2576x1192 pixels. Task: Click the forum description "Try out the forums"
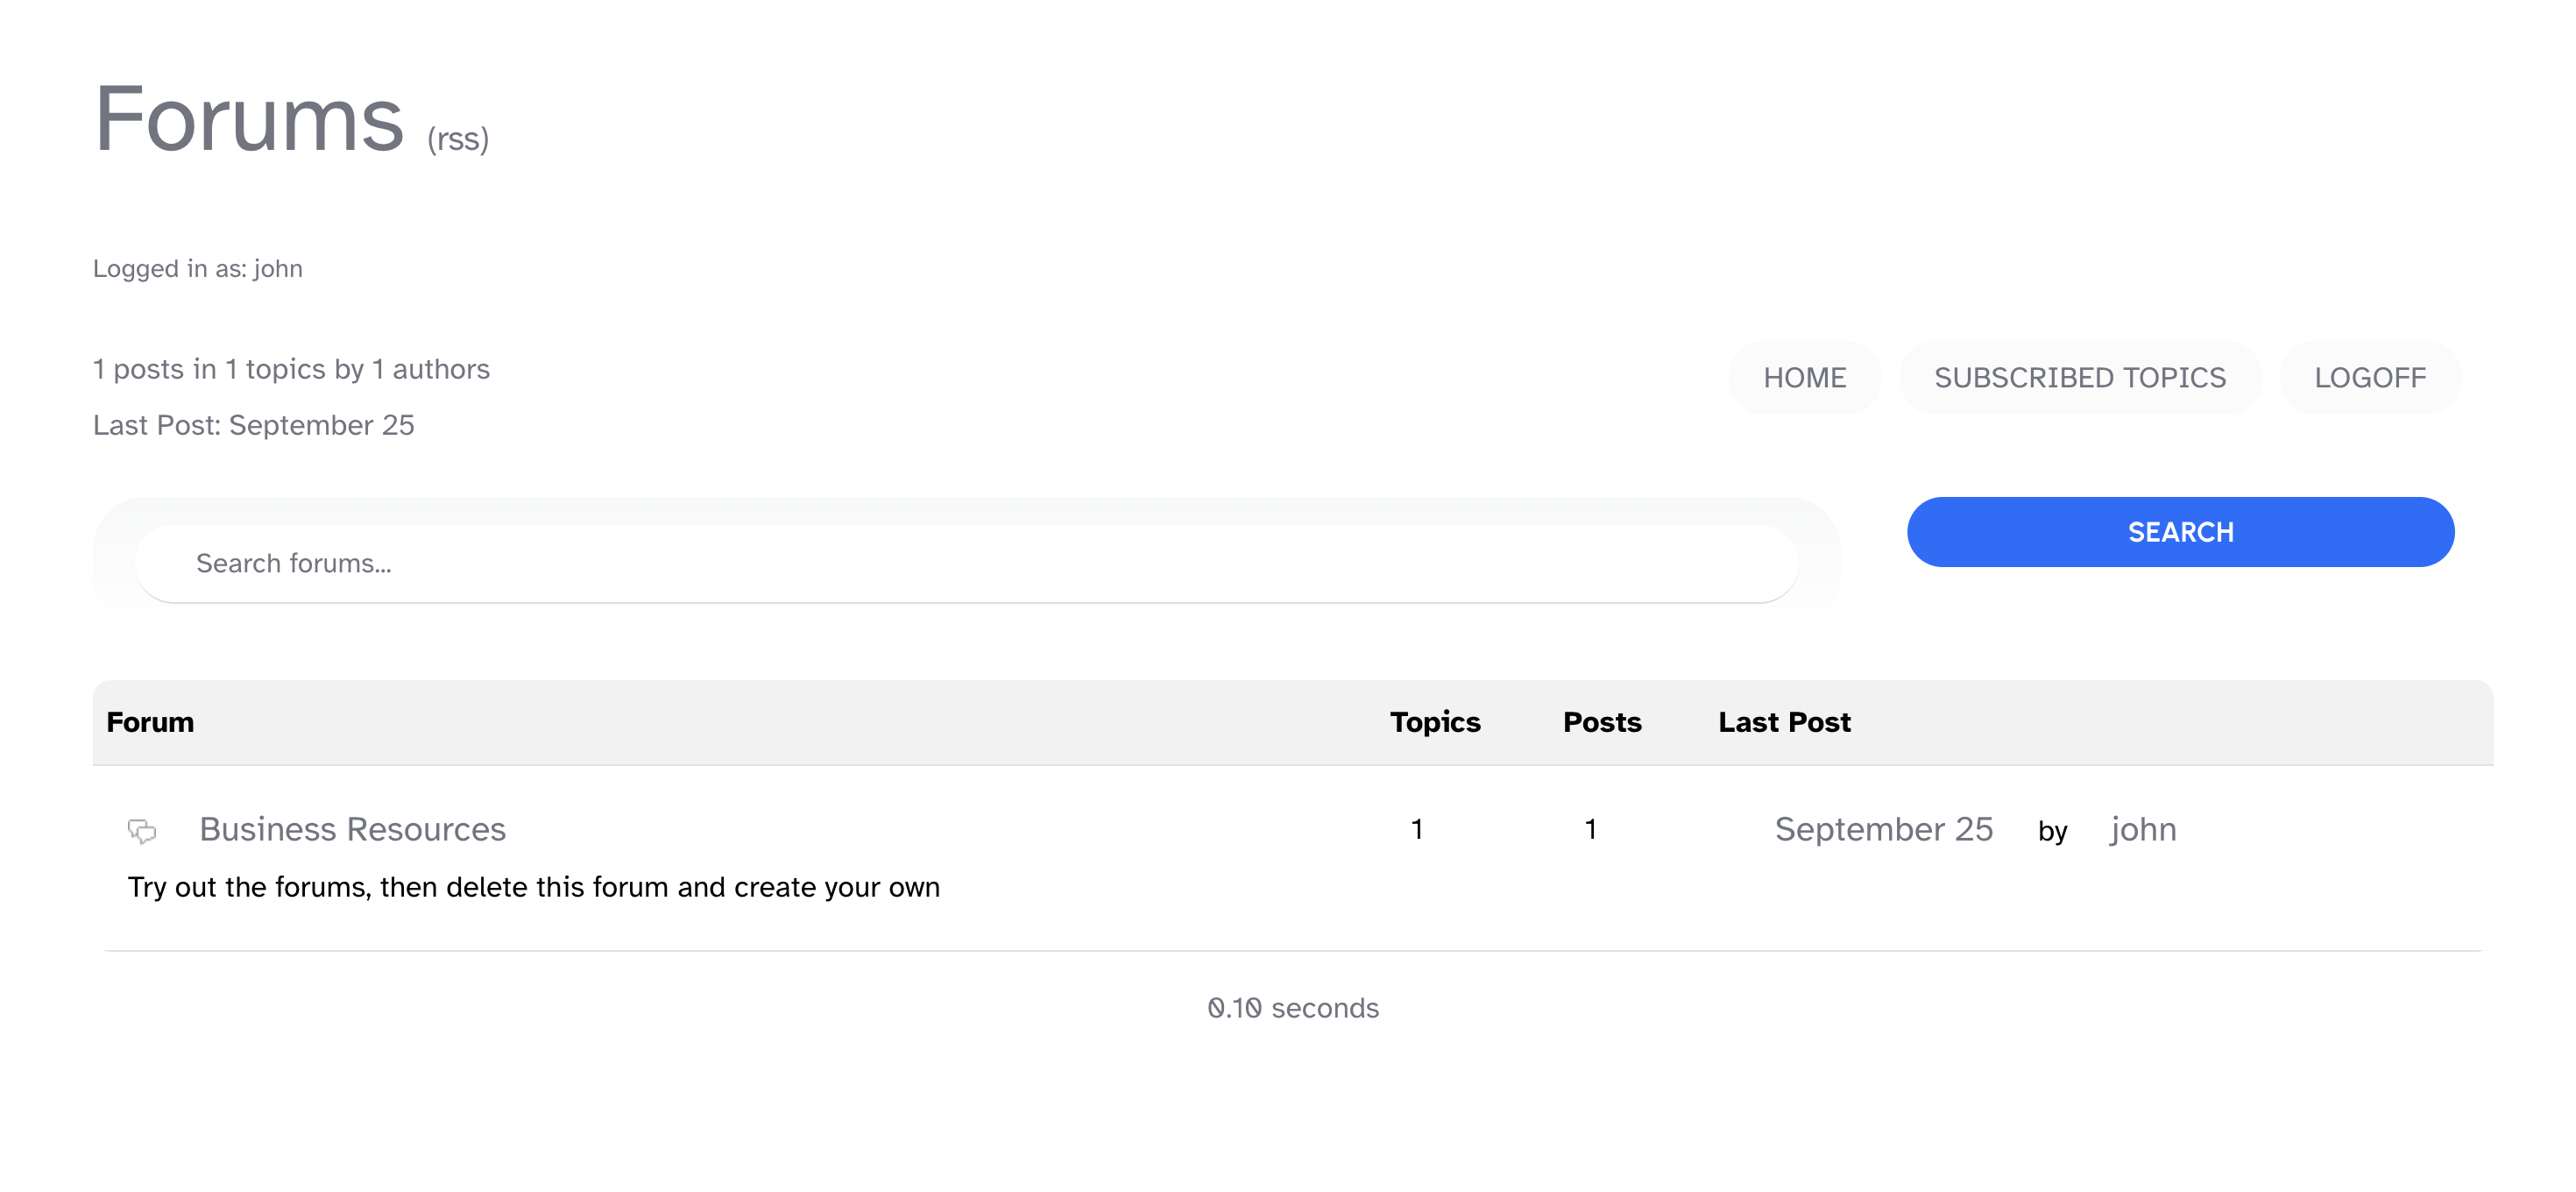point(533,887)
